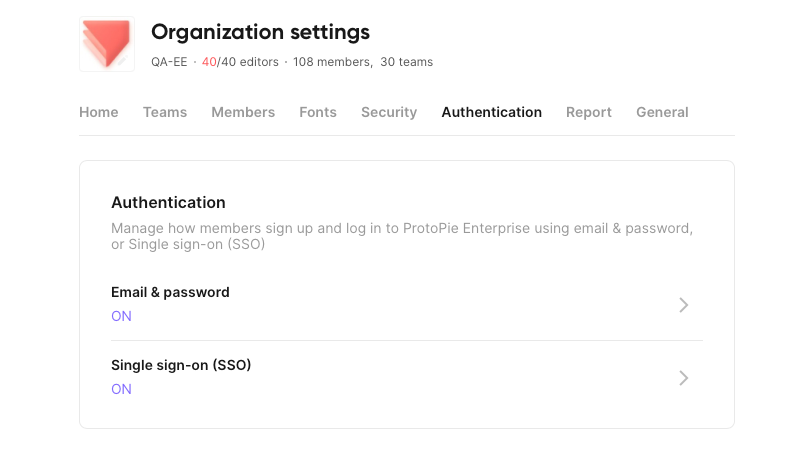The image size is (794, 460).
Task: Expand the Single sign-on (SSO) chevron
Action: coord(684,378)
